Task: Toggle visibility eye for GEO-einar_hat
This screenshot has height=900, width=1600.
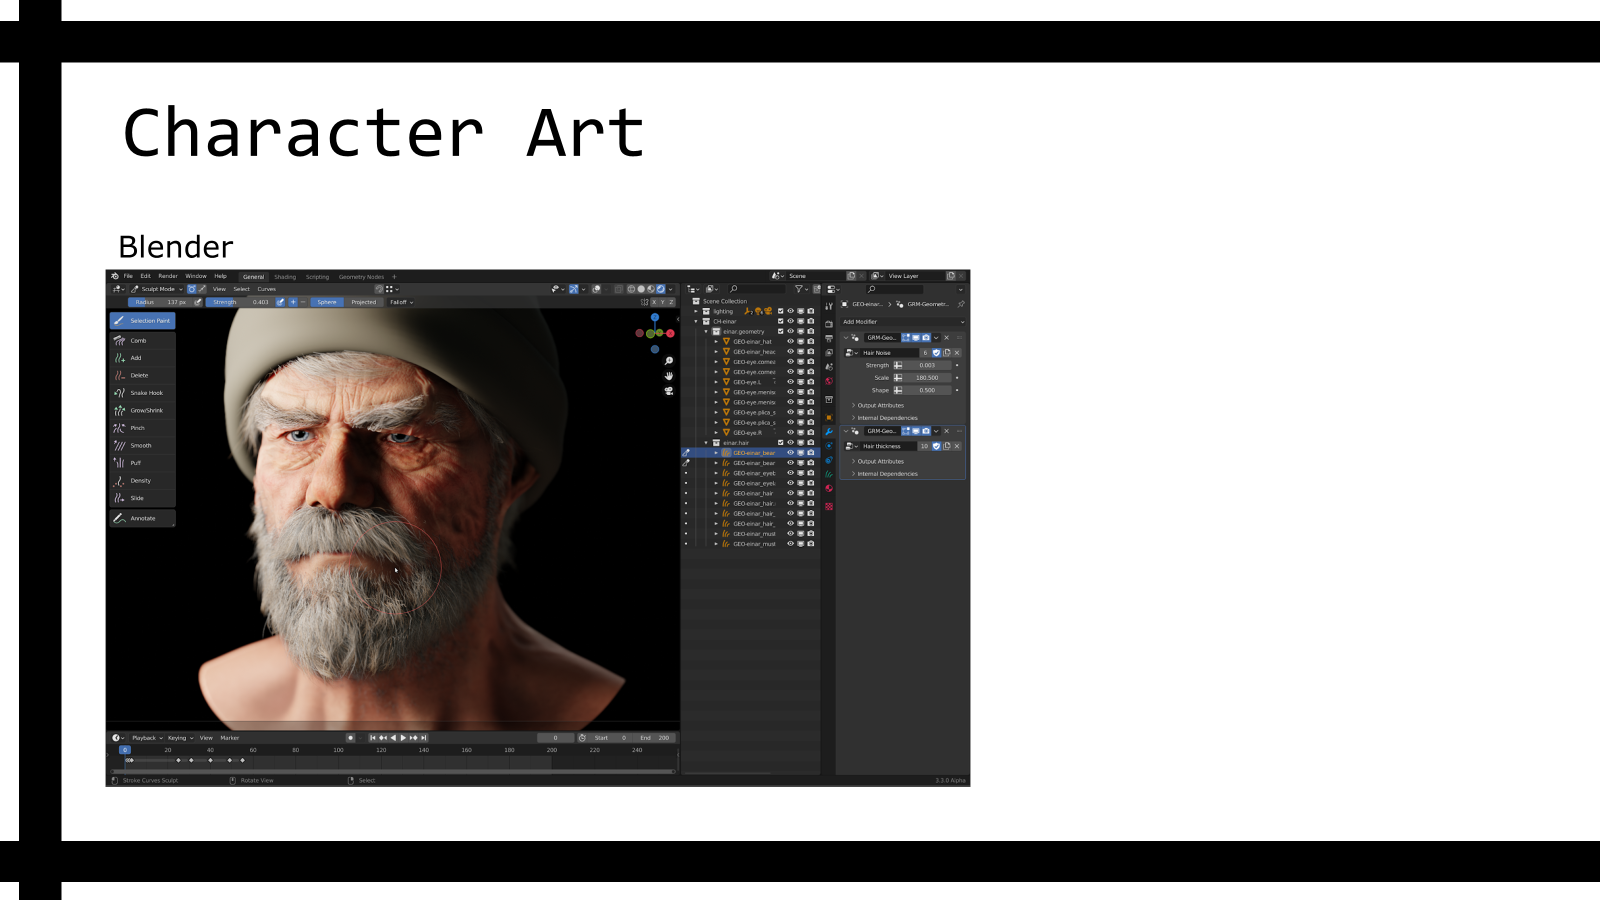Action: (x=790, y=341)
